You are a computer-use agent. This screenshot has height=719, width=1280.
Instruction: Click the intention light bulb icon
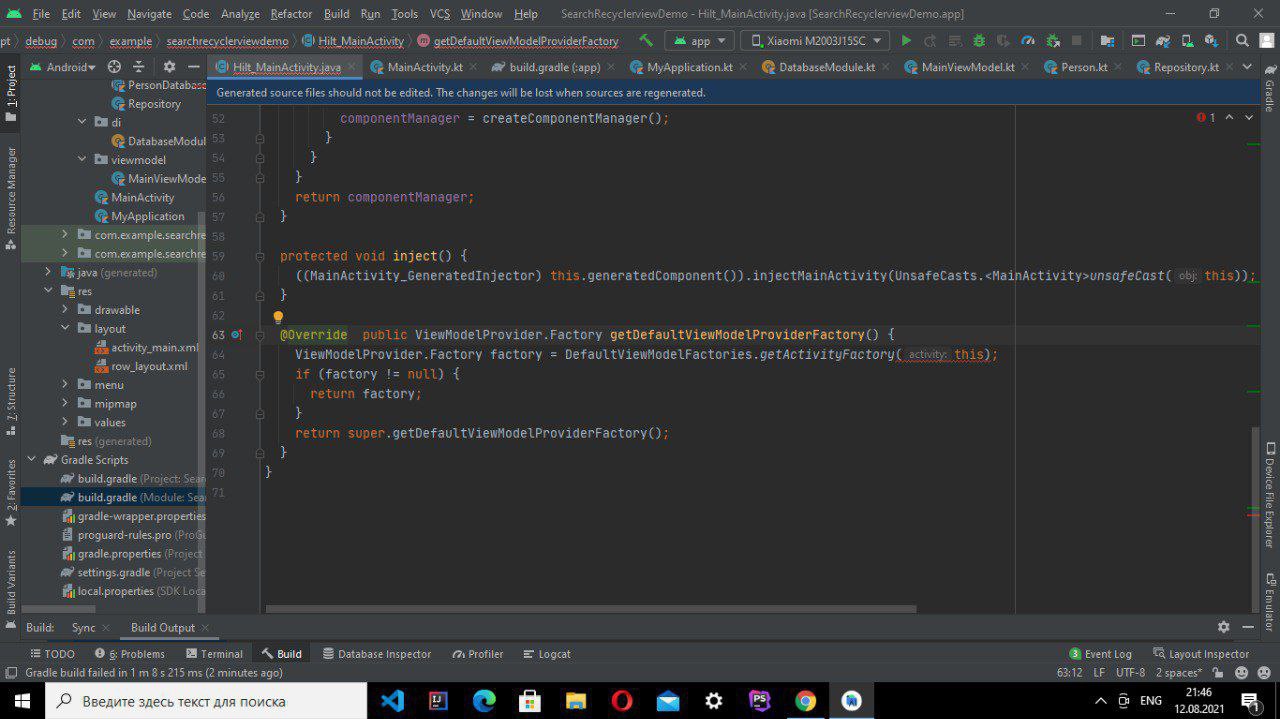point(278,317)
